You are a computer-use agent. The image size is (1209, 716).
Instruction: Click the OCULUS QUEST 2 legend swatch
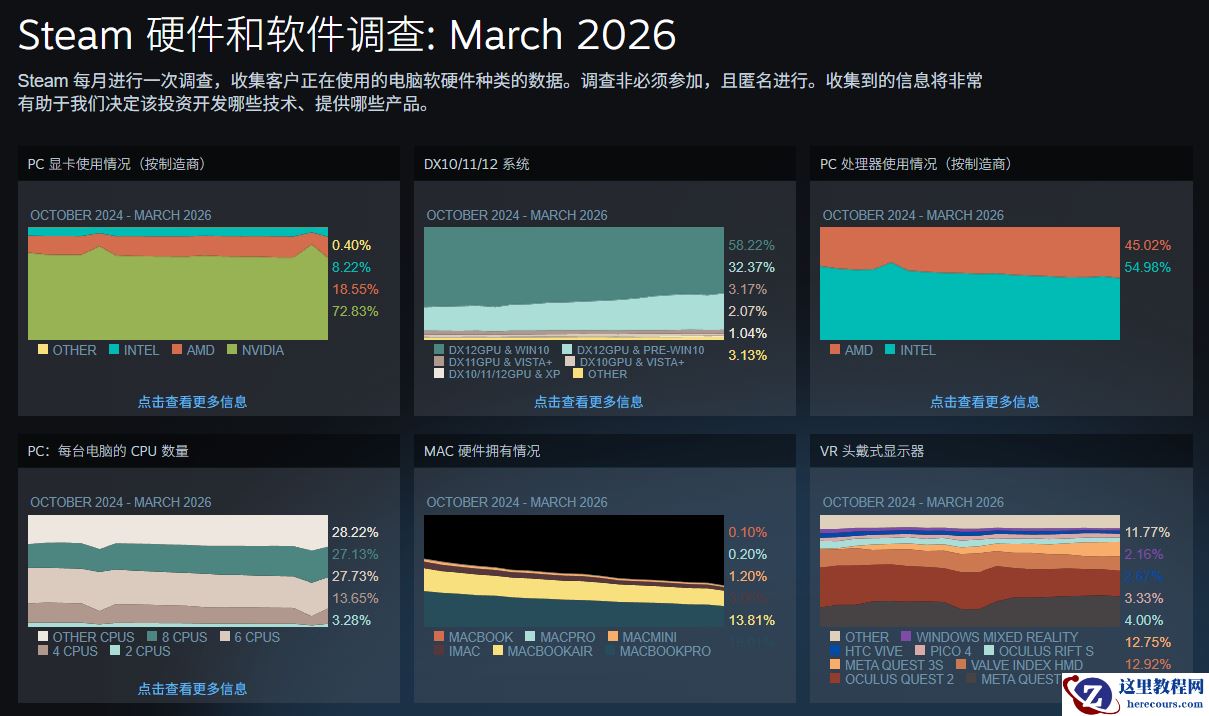834,679
